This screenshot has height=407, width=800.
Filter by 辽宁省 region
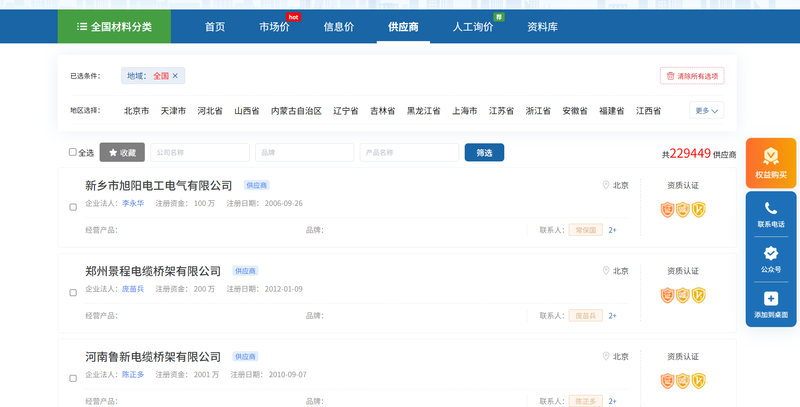[346, 111]
